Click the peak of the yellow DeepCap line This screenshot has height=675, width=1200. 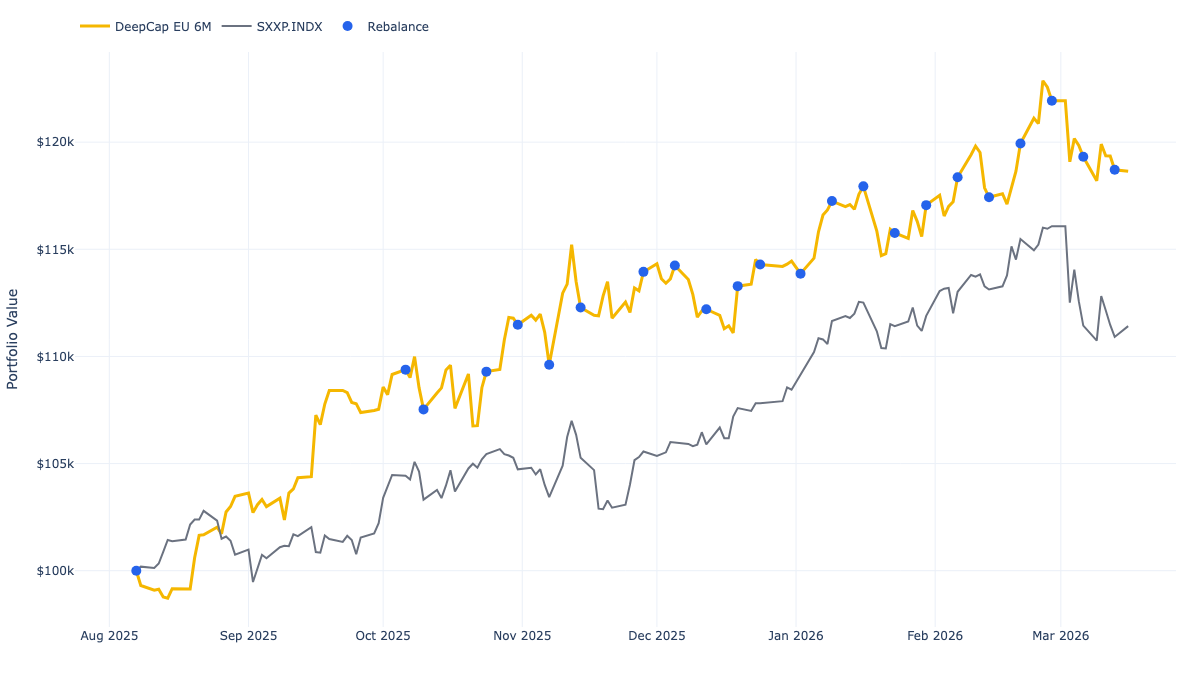point(1044,81)
